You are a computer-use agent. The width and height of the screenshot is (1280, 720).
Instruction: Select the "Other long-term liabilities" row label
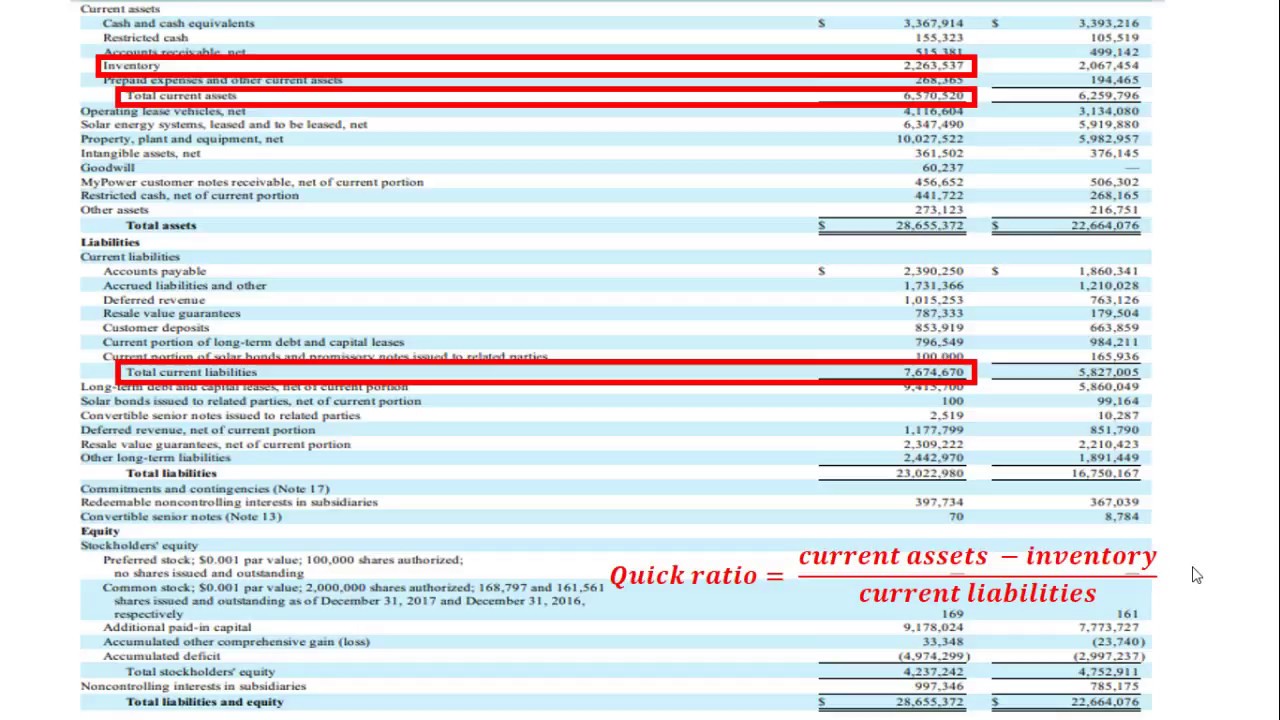click(x=156, y=458)
